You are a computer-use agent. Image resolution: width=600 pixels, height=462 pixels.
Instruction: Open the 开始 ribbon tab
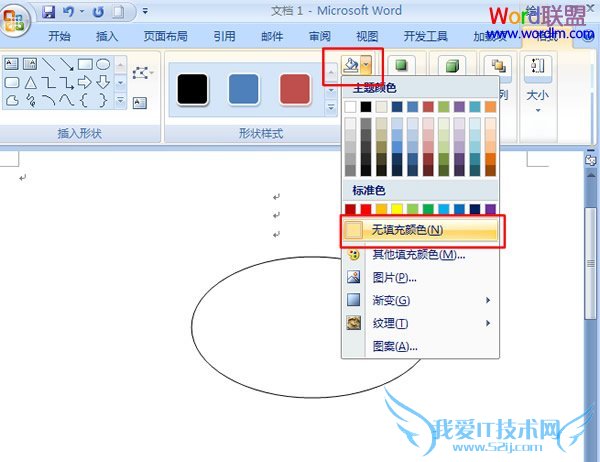59,36
